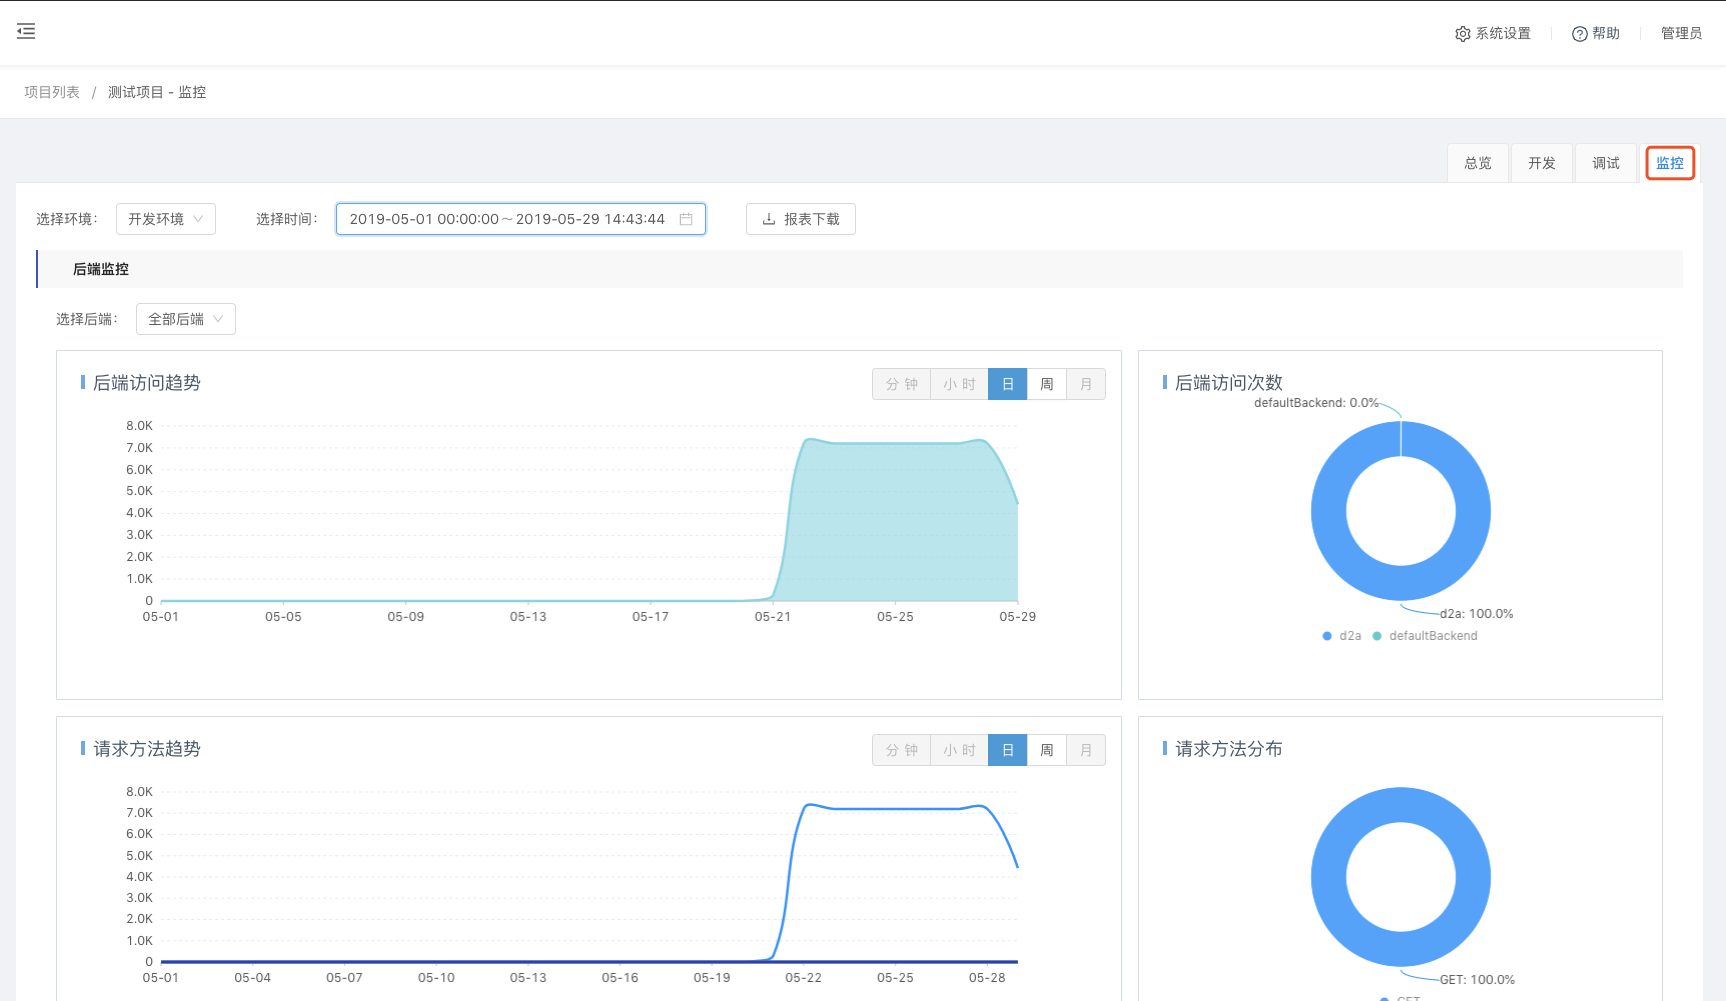Switch request method trend to daily view
This screenshot has height=1001, width=1726.
[1007, 750]
